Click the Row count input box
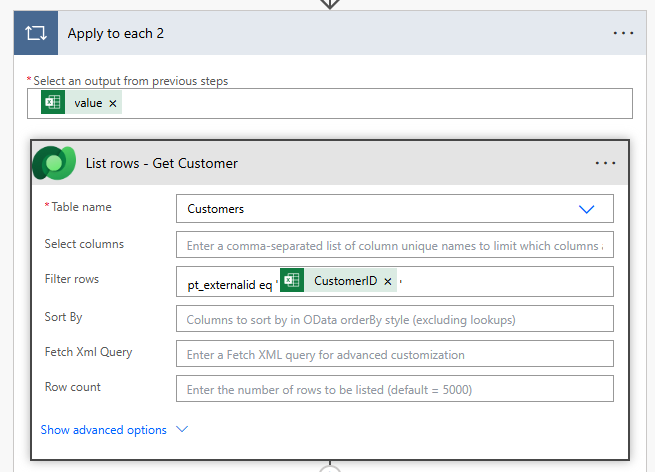Screen dimensions: 655x472 click(394, 389)
